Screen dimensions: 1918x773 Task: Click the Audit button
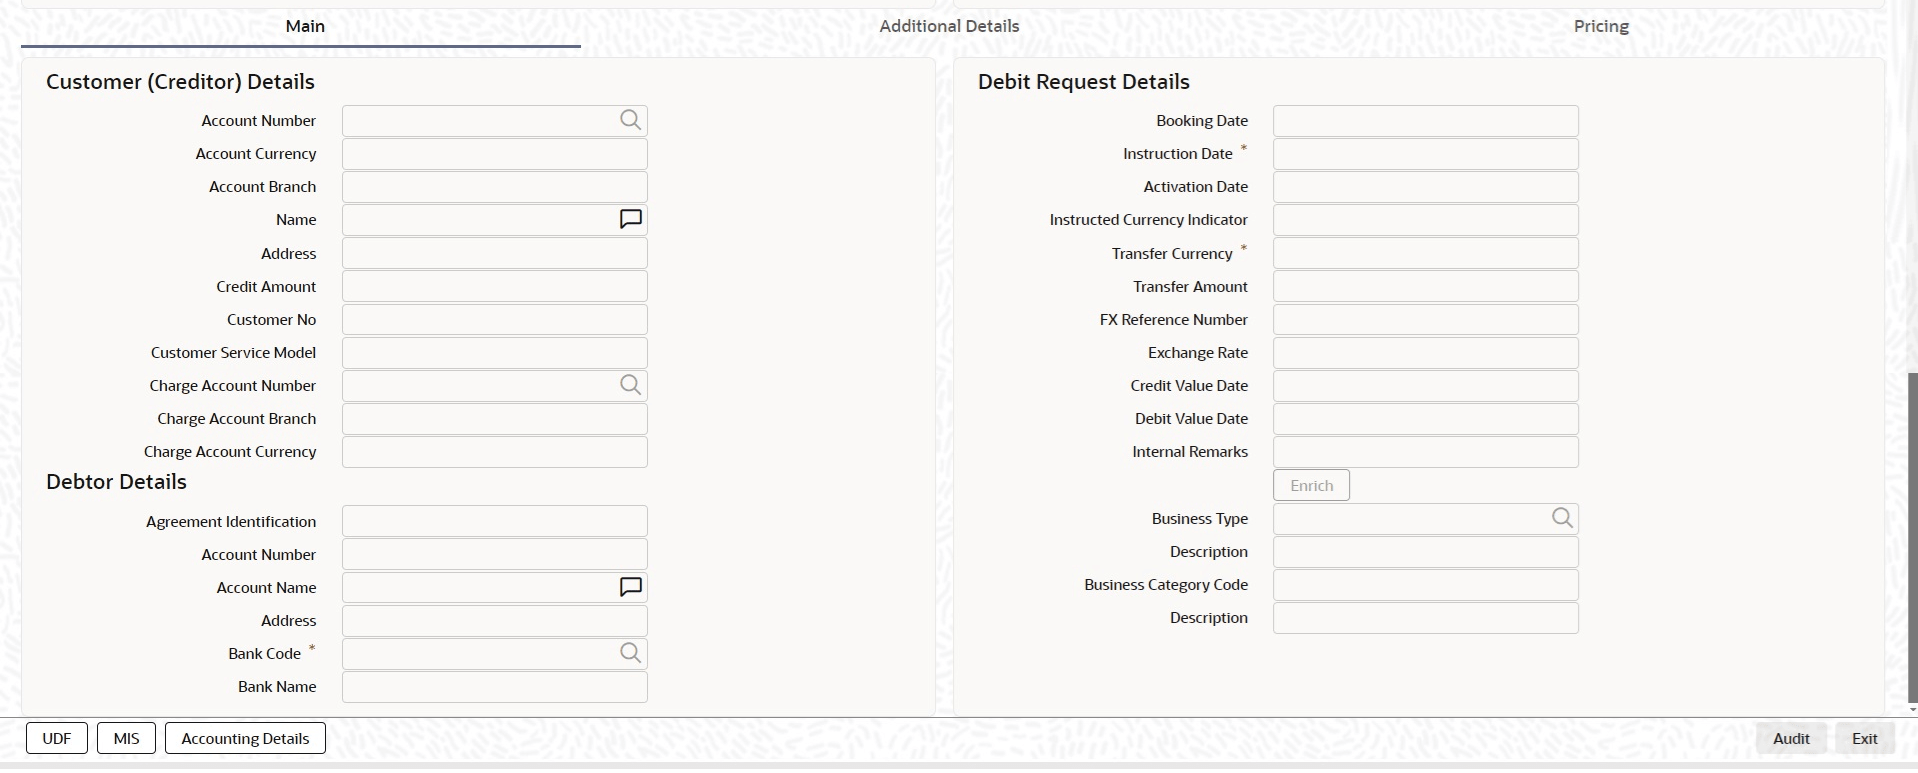pos(1791,738)
